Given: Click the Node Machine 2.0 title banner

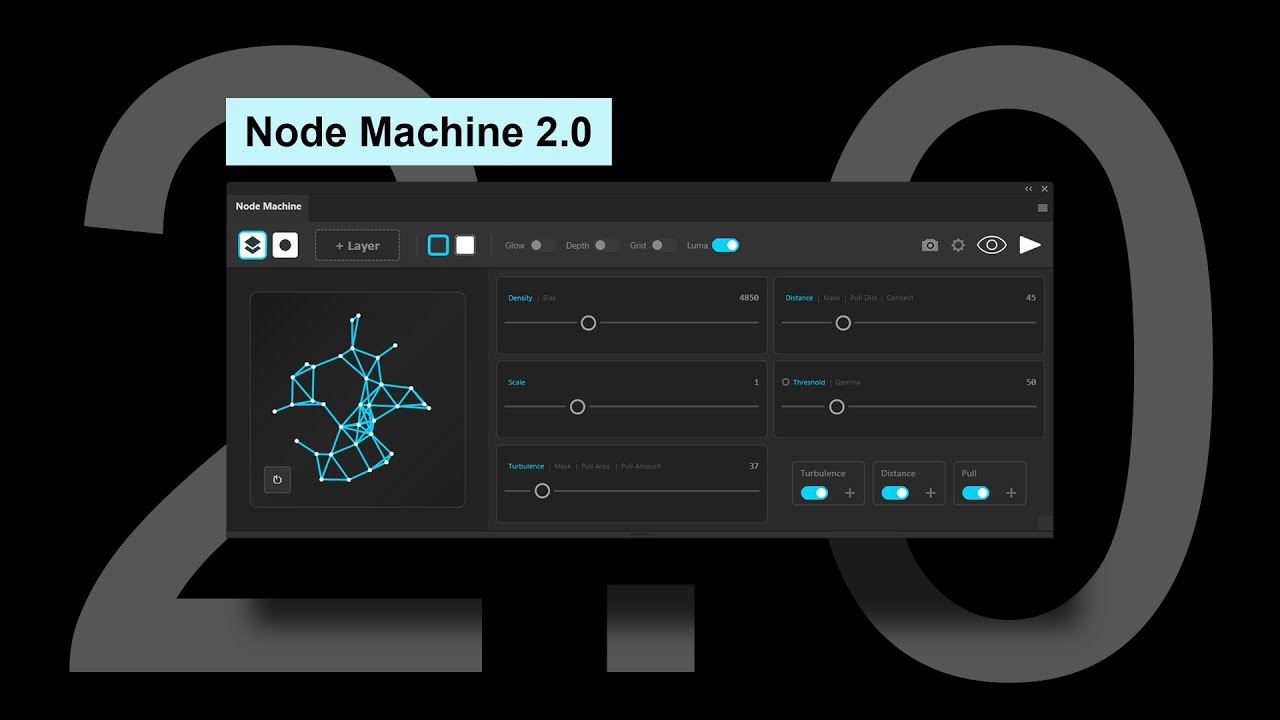Looking at the screenshot, I should click(x=418, y=132).
